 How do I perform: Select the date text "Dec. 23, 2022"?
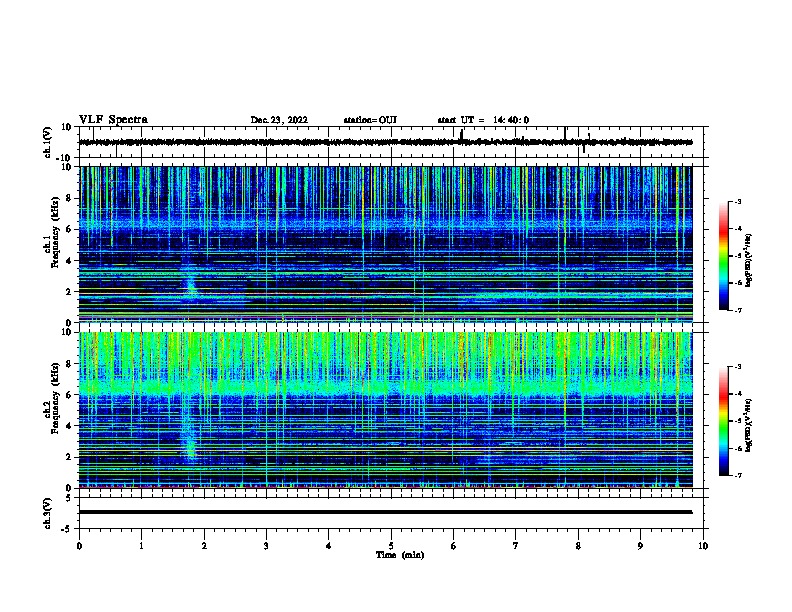point(279,120)
